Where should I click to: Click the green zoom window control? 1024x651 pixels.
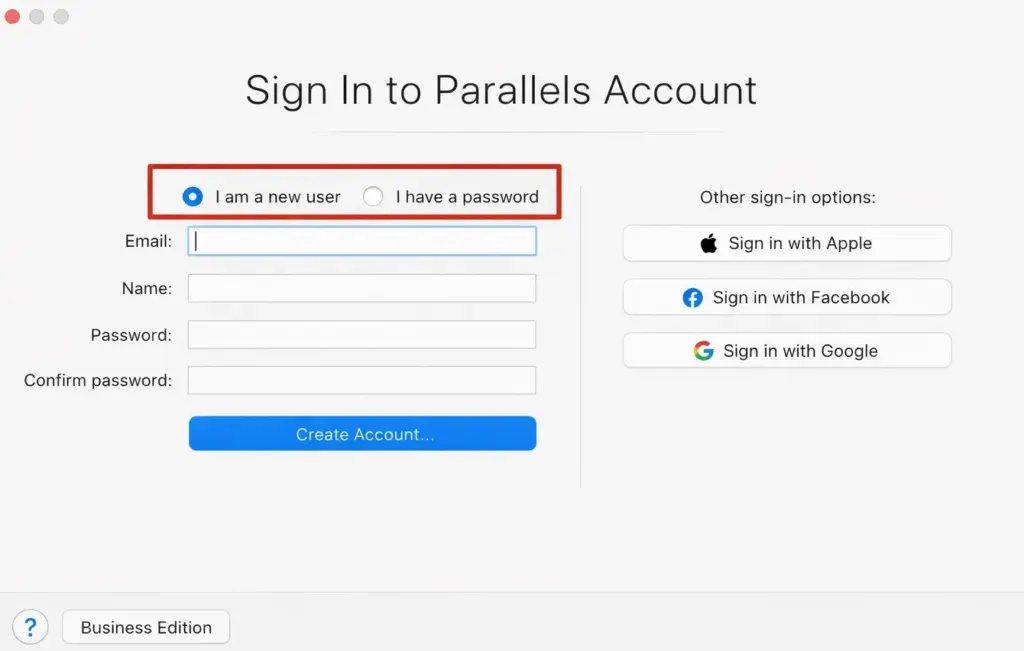[x=60, y=16]
